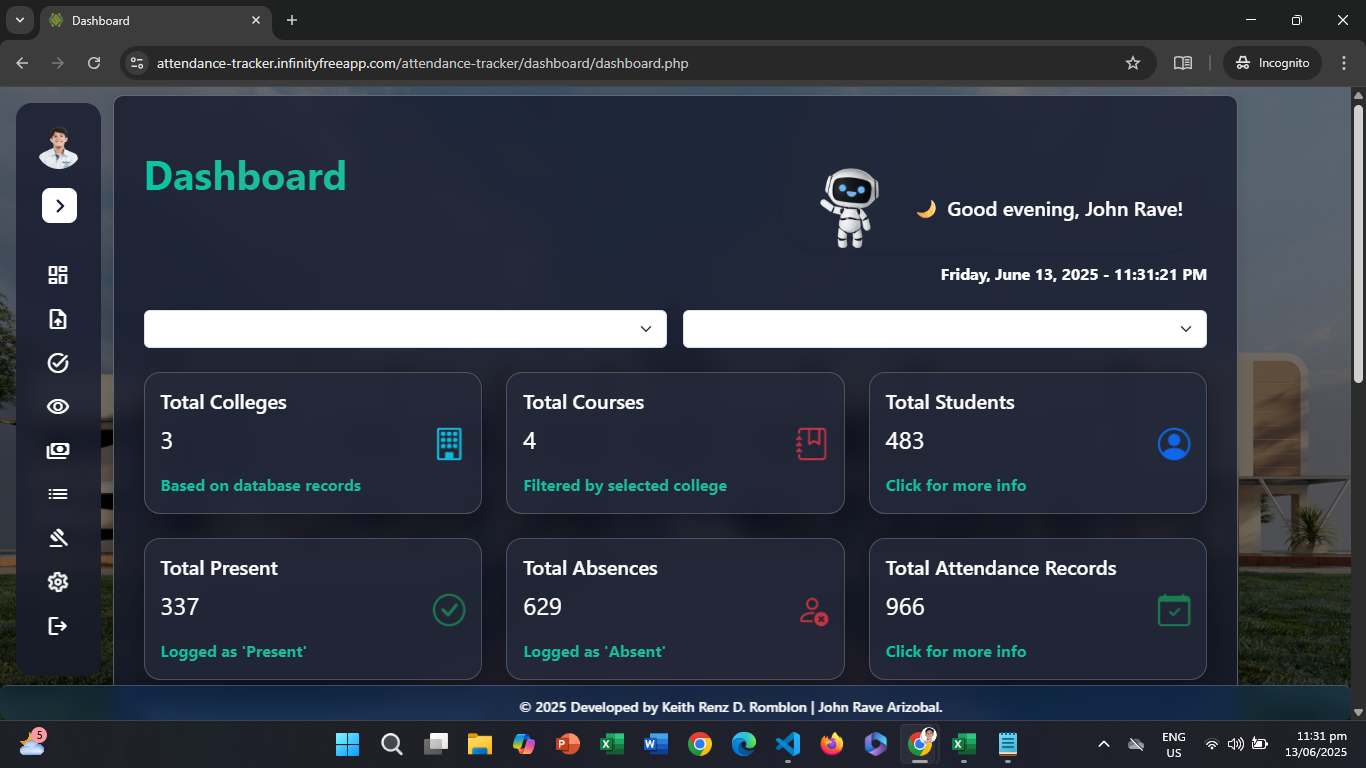Viewport: 1366px width, 768px height.
Task: Click the logout icon in sidebar
Action: [58, 626]
